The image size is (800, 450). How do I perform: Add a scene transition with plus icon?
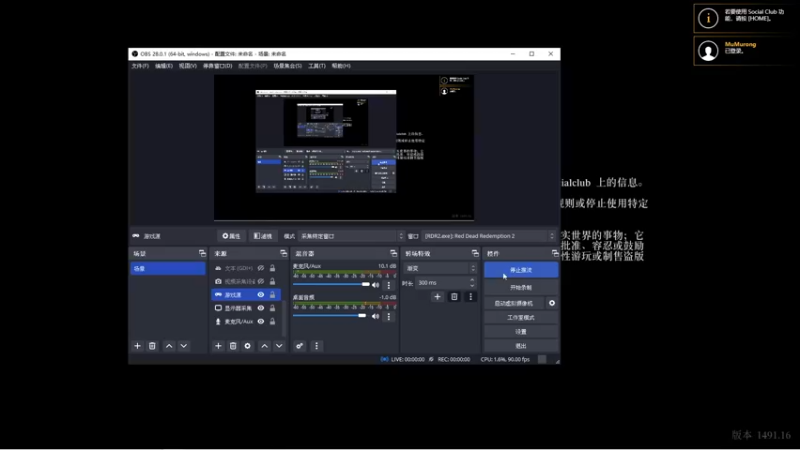pyautogui.click(x=437, y=296)
